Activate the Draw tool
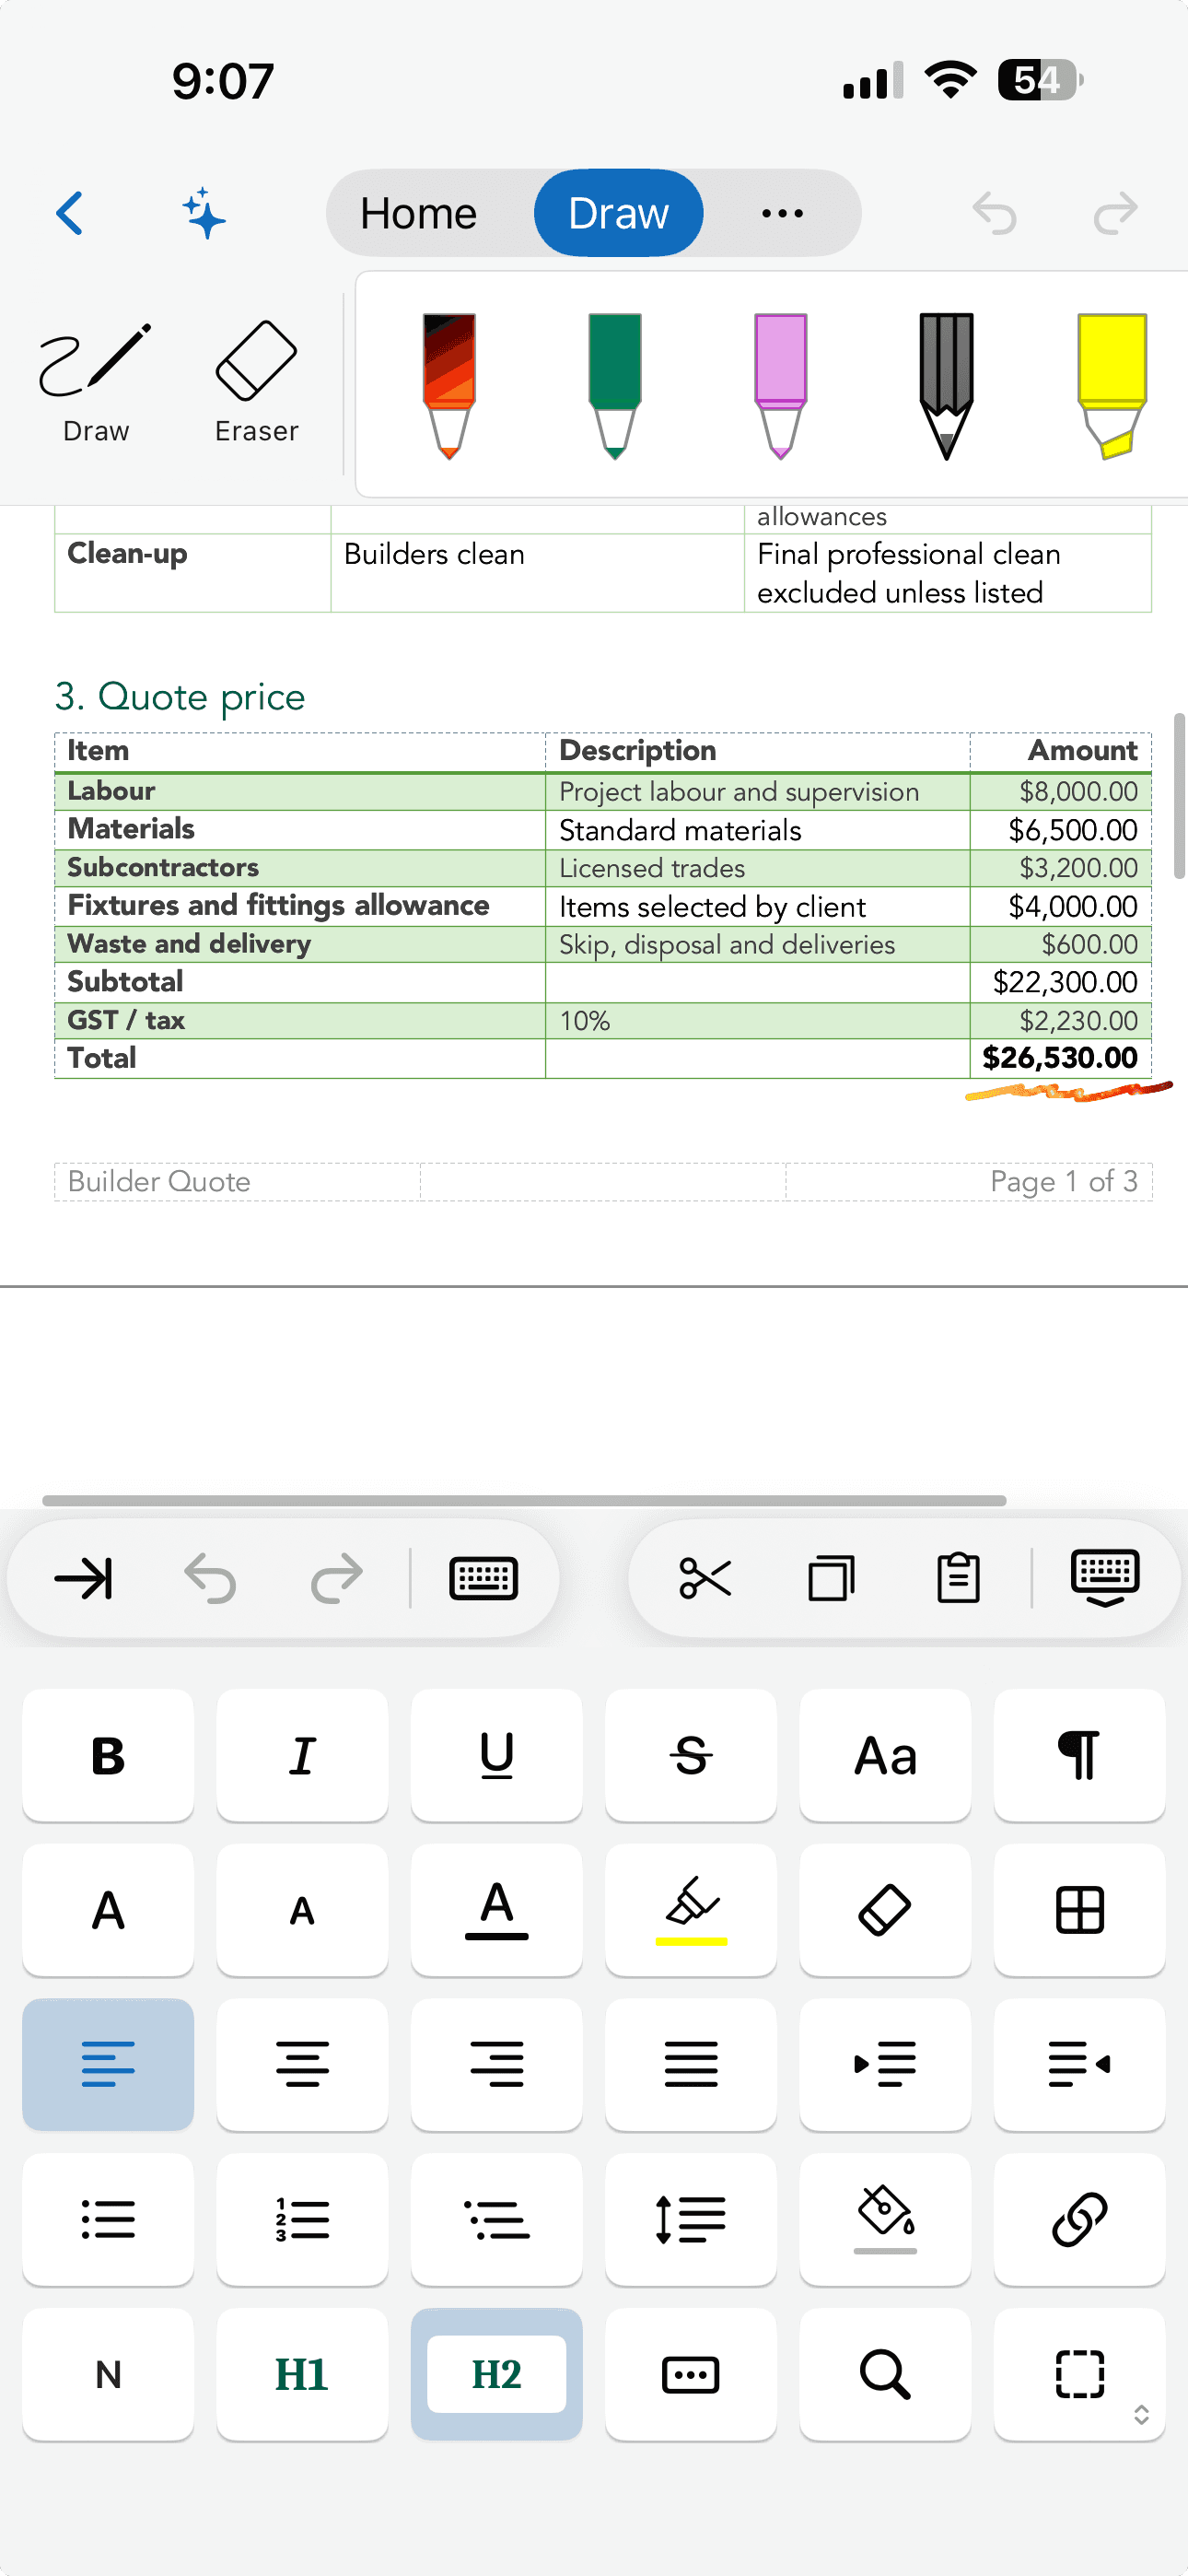This screenshot has height=2576, width=1188. click(x=96, y=383)
